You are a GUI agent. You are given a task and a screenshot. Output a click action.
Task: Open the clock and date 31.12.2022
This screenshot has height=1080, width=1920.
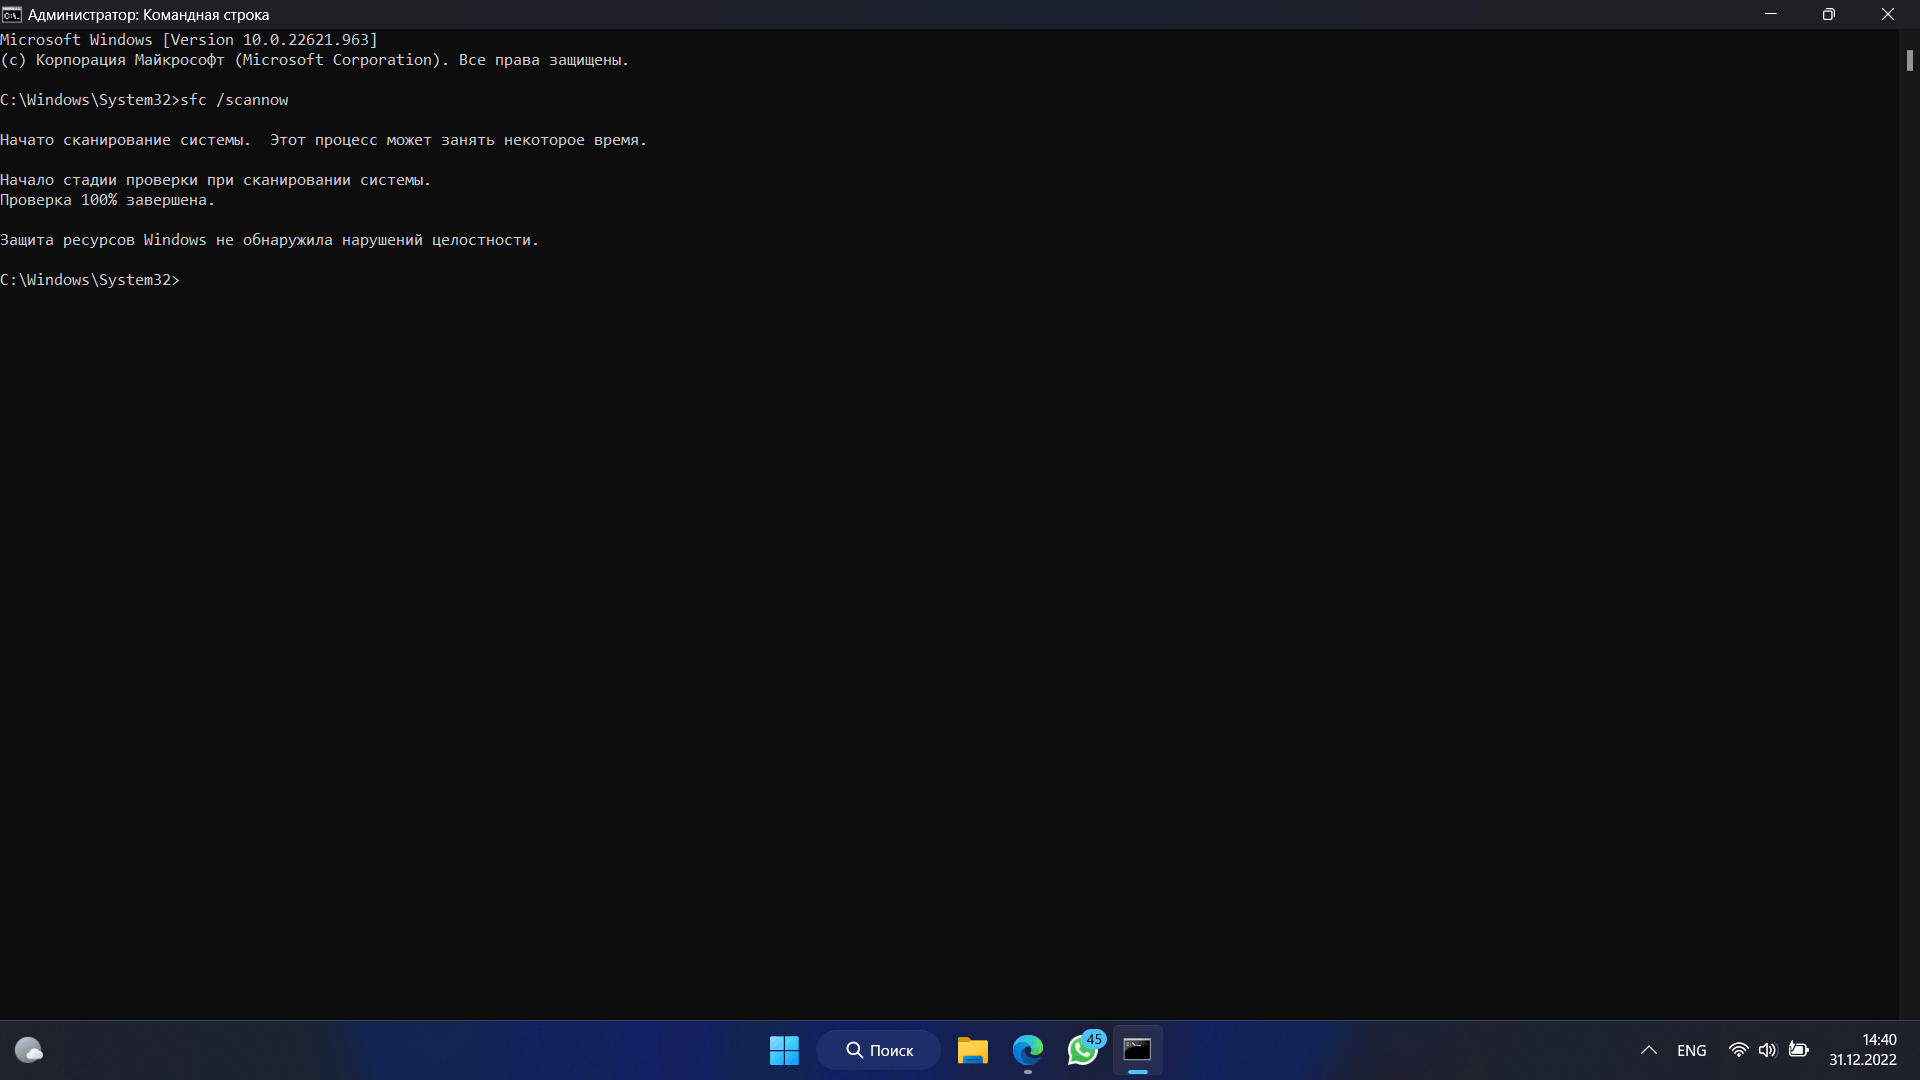click(1863, 1050)
